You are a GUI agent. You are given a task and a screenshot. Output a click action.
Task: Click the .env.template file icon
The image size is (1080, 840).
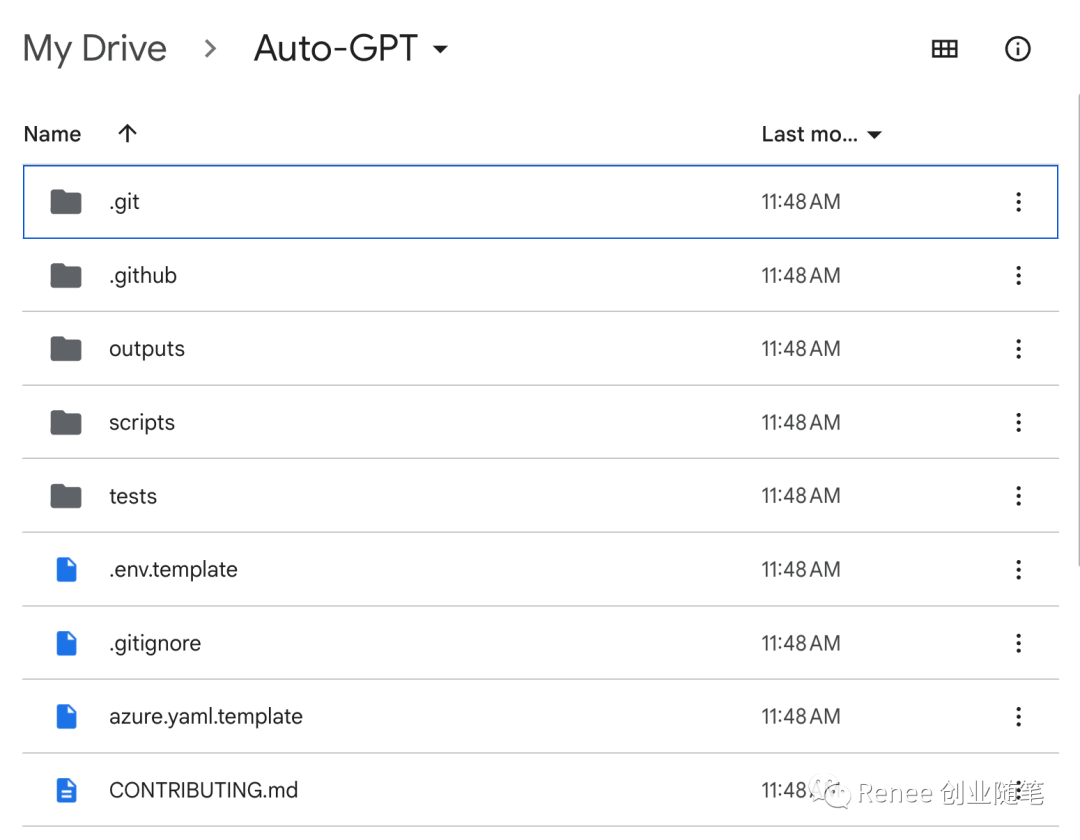click(66, 569)
